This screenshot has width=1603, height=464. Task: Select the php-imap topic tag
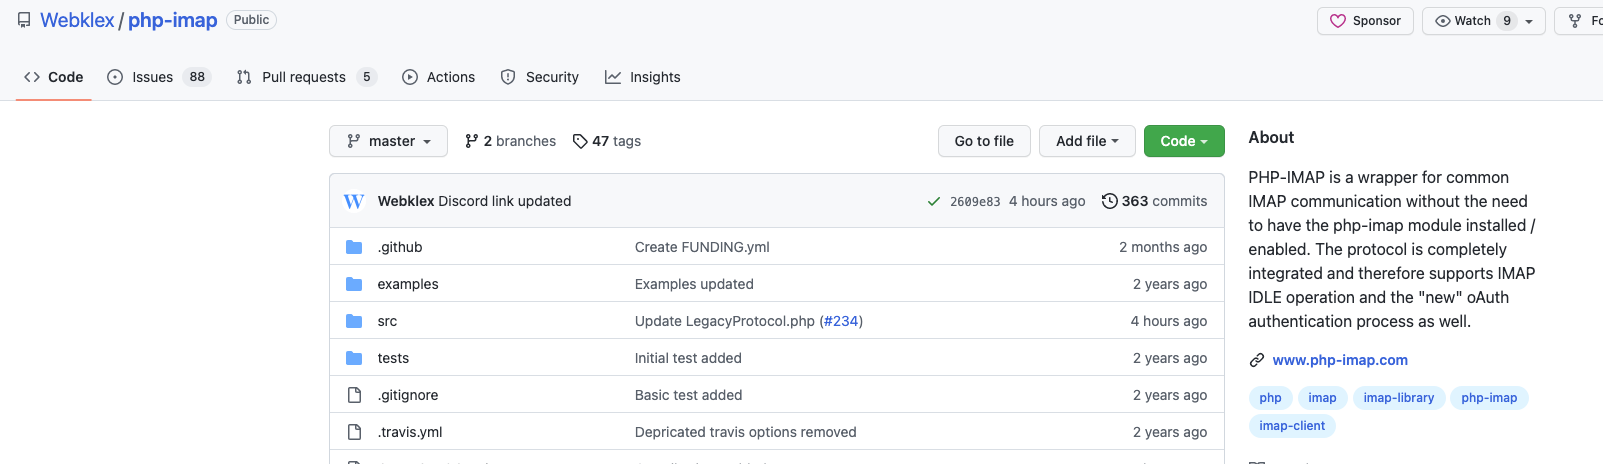point(1489,398)
